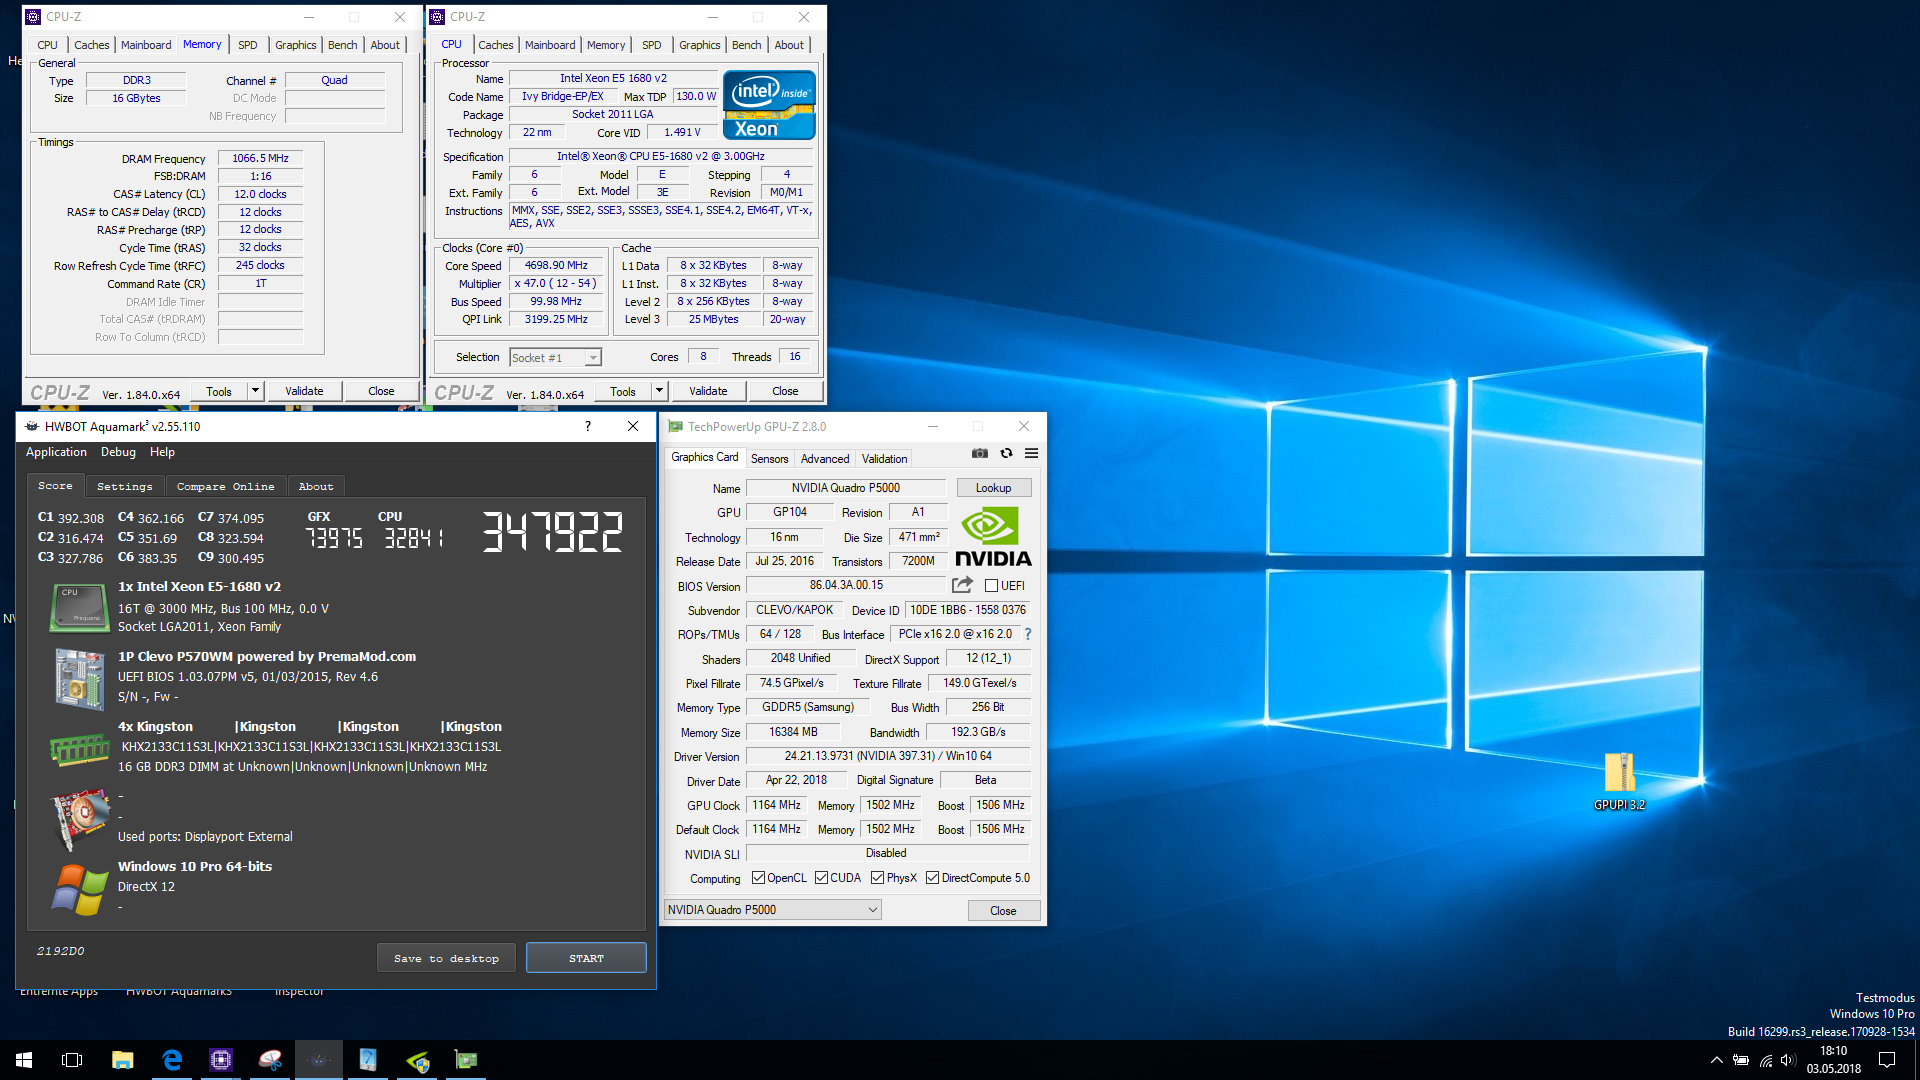The width and height of the screenshot is (1920, 1080).
Task: Open the GPU-Z hamburger menu
Action: click(1031, 454)
